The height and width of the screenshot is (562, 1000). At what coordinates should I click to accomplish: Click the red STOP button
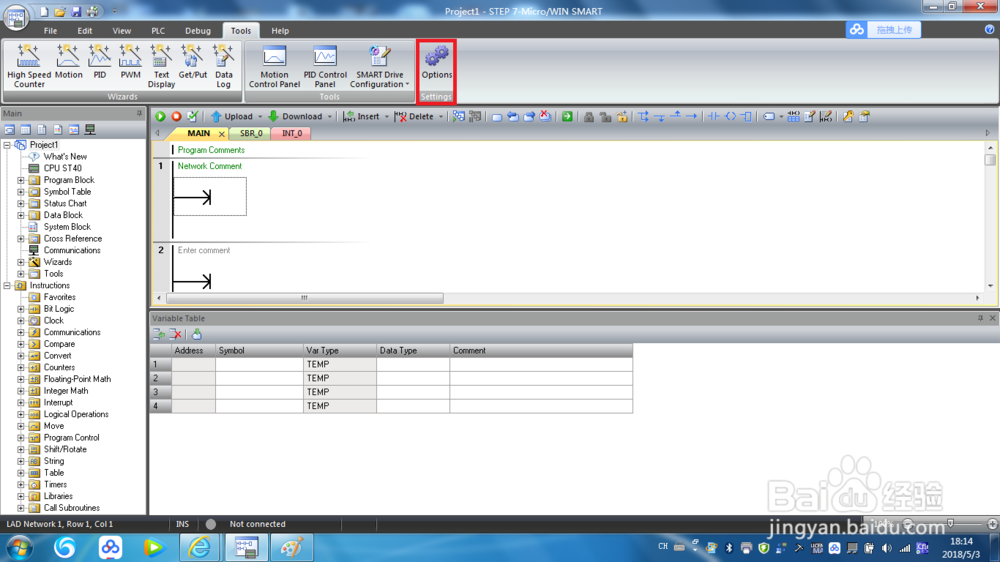pos(176,116)
